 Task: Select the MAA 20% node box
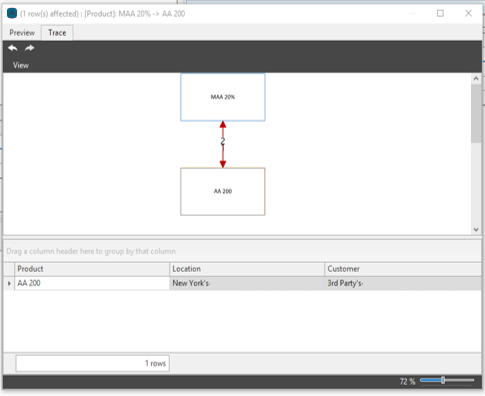tap(223, 97)
